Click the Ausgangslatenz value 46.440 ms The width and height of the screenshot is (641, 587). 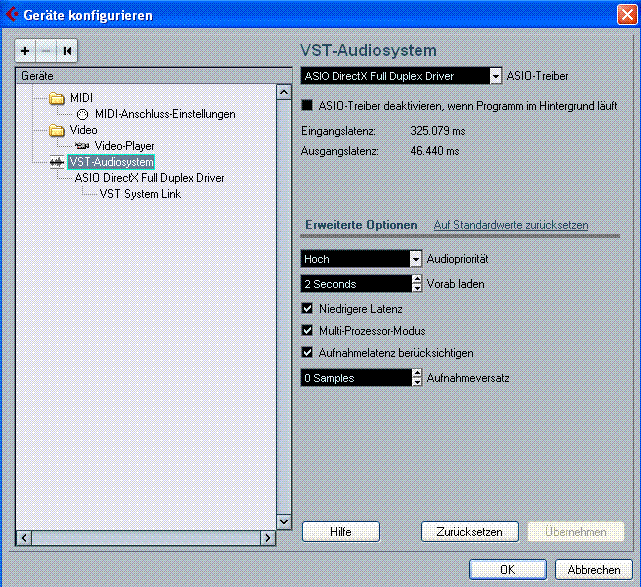tap(435, 151)
